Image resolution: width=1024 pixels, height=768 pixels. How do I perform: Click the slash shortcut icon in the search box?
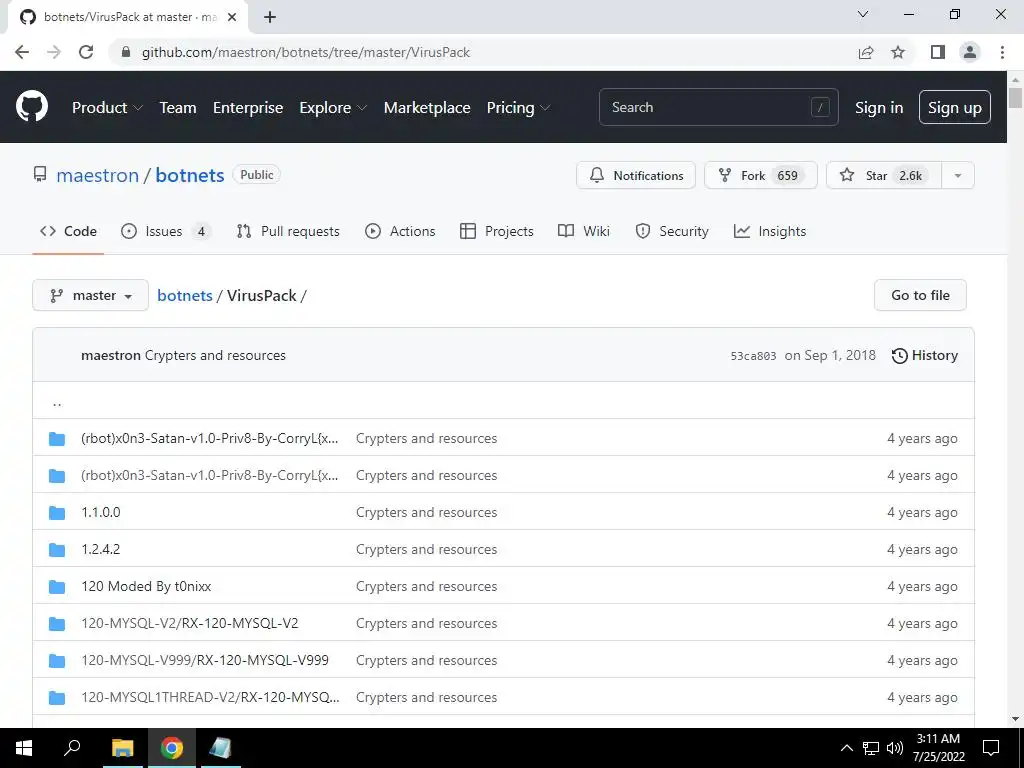[820, 107]
